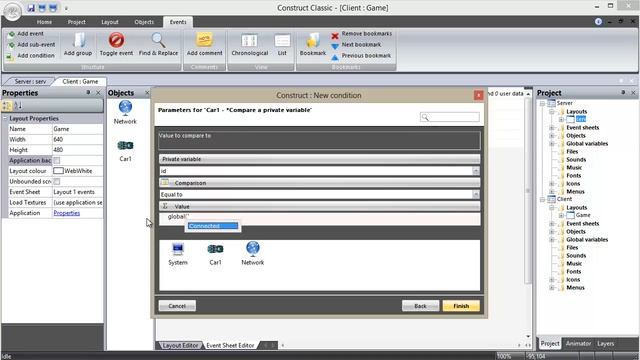Click the Add event icon
Viewport: 640px width, 360px height.
point(11,34)
